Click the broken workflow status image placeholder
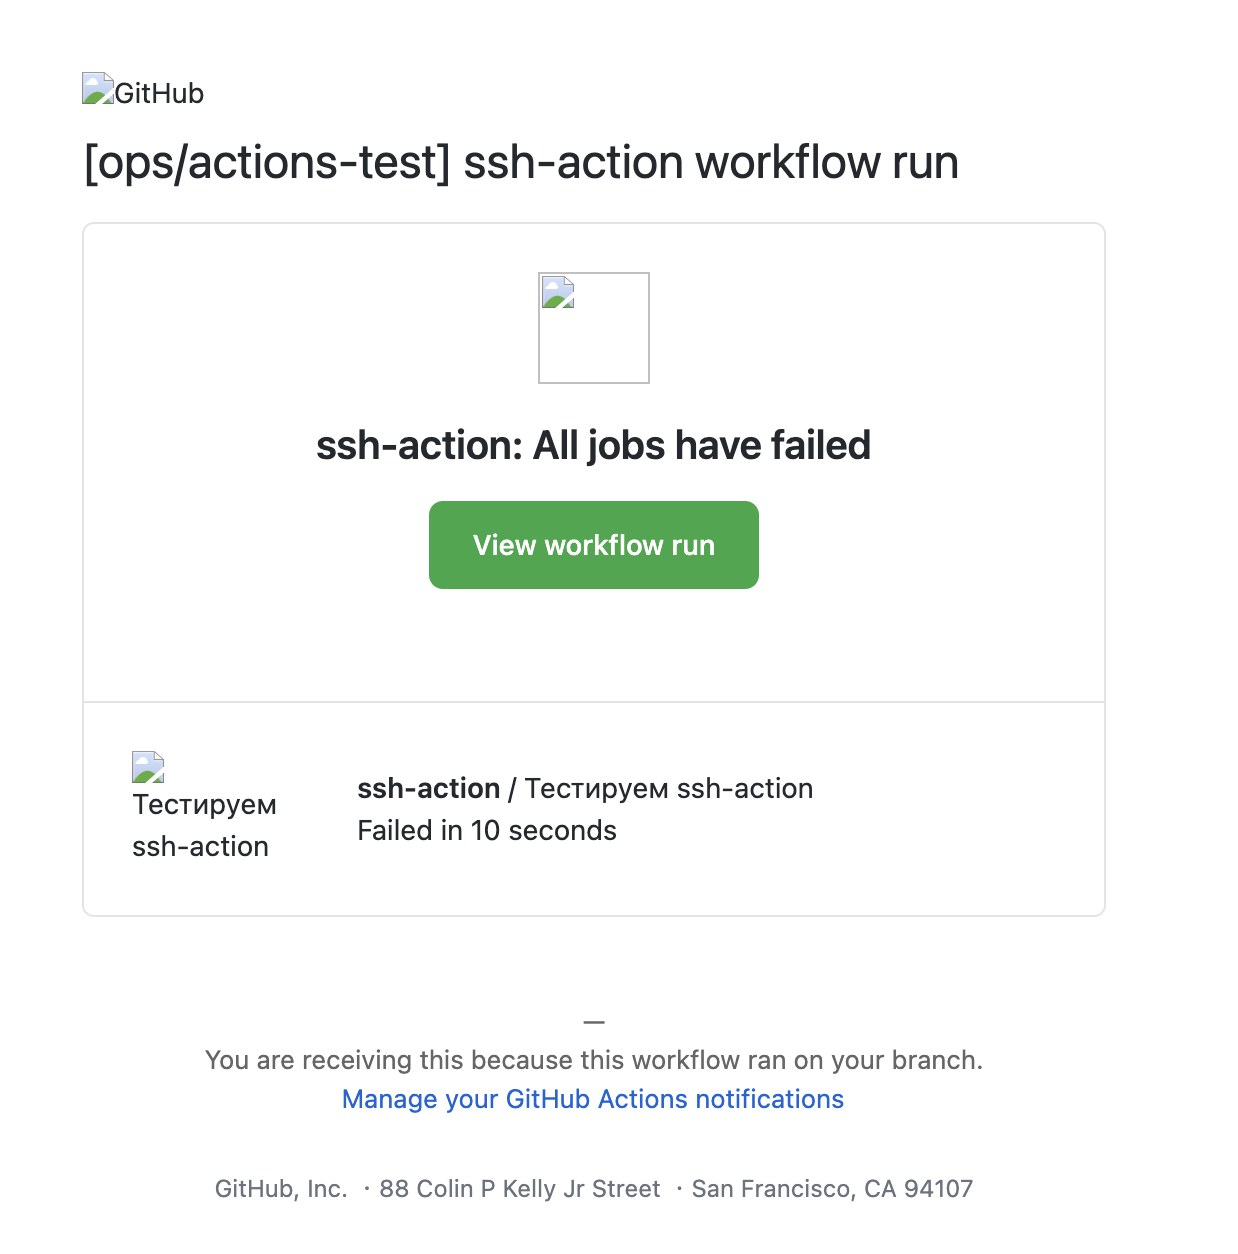 (593, 328)
